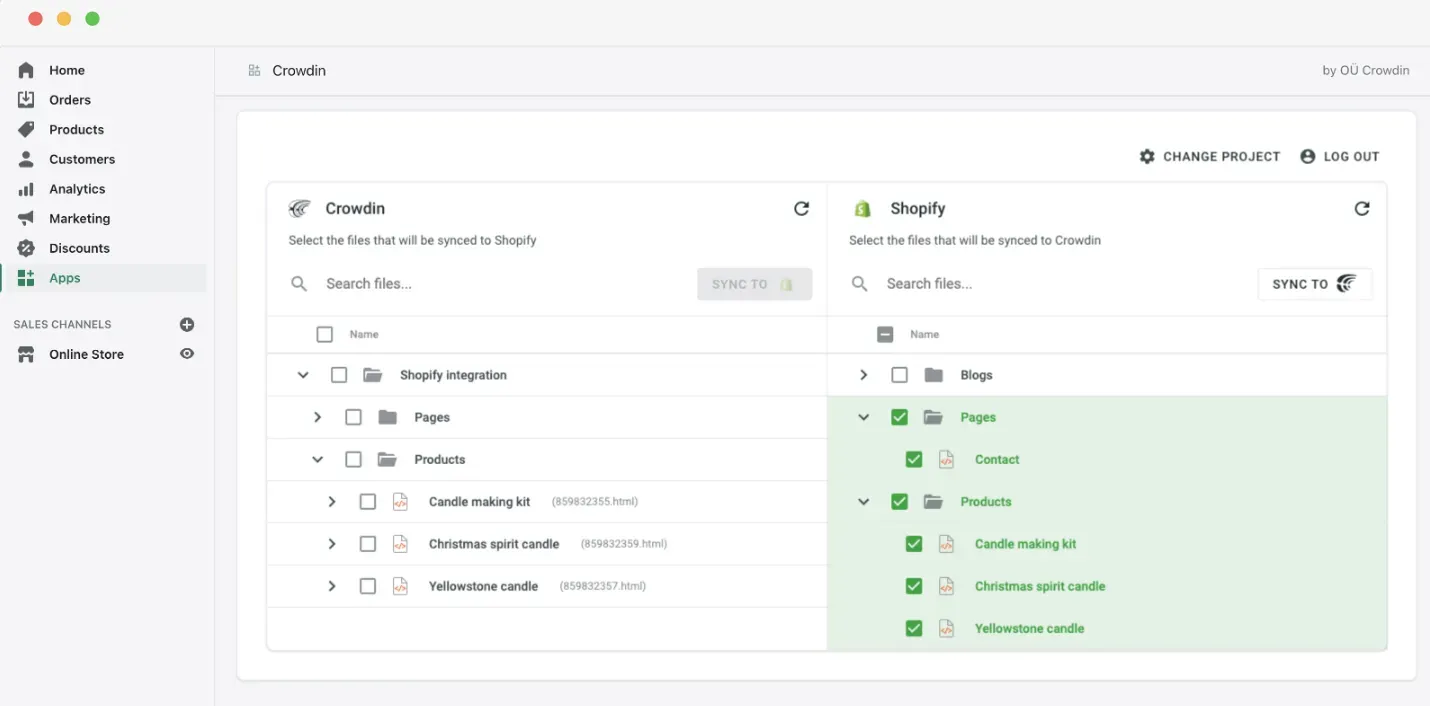
Task: Click the search magnifier in Shopify panel
Action: point(859,284)
